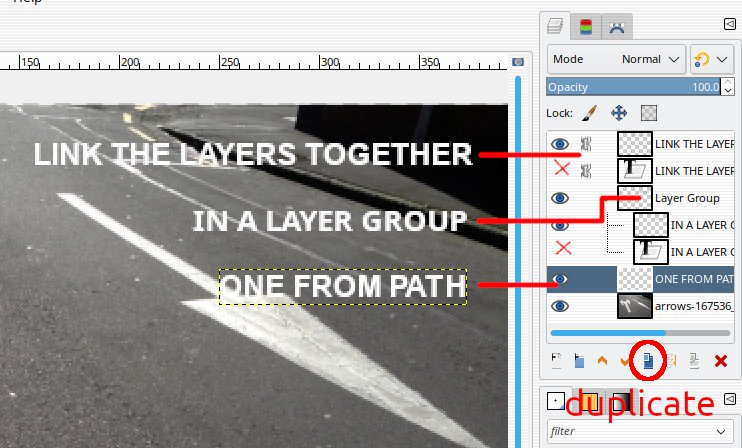Click the LINK THE LAYERS TOGETHER canvas text
Viewport: 742px width, 448px height.
point(253,154)
